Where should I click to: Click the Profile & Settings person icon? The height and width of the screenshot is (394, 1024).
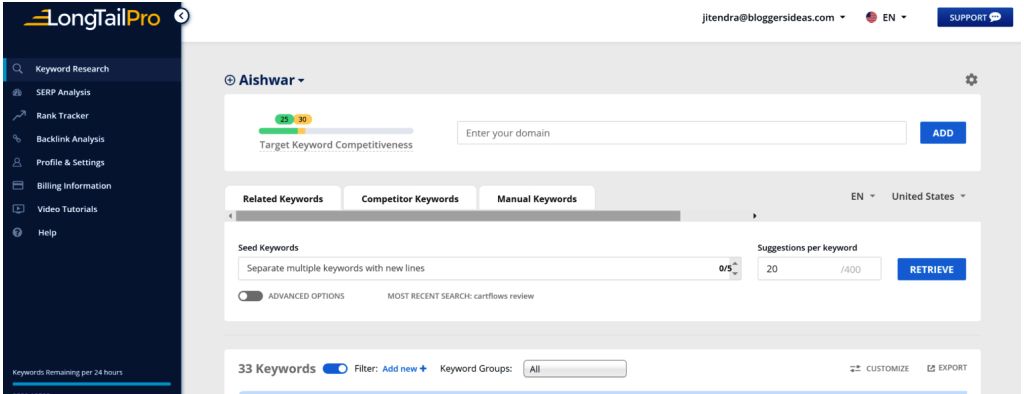18,162
